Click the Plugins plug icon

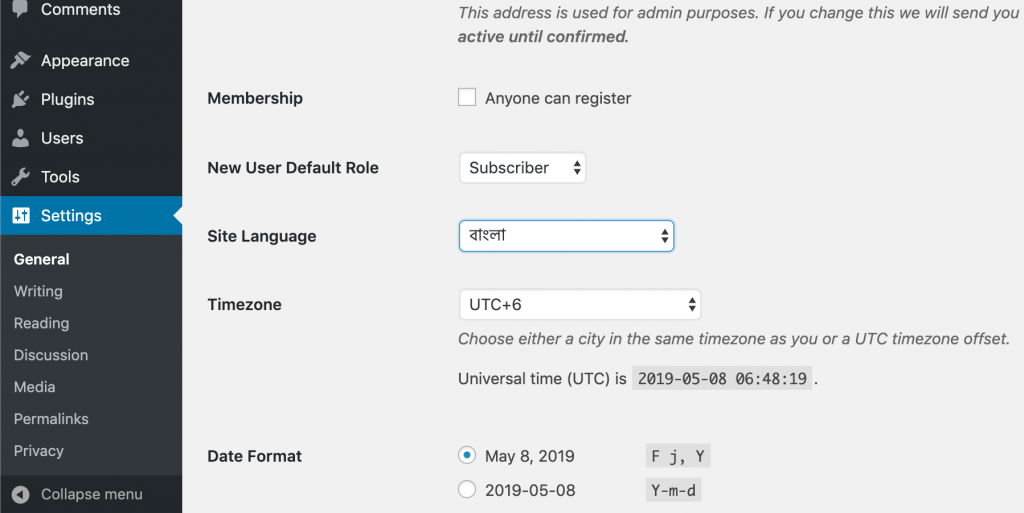tap(20, 99)
